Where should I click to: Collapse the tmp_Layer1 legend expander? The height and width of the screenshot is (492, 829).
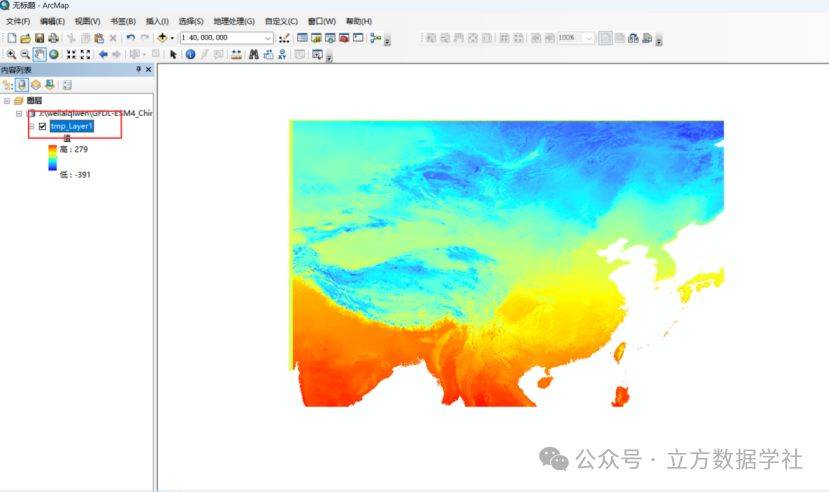click(31, 126)
